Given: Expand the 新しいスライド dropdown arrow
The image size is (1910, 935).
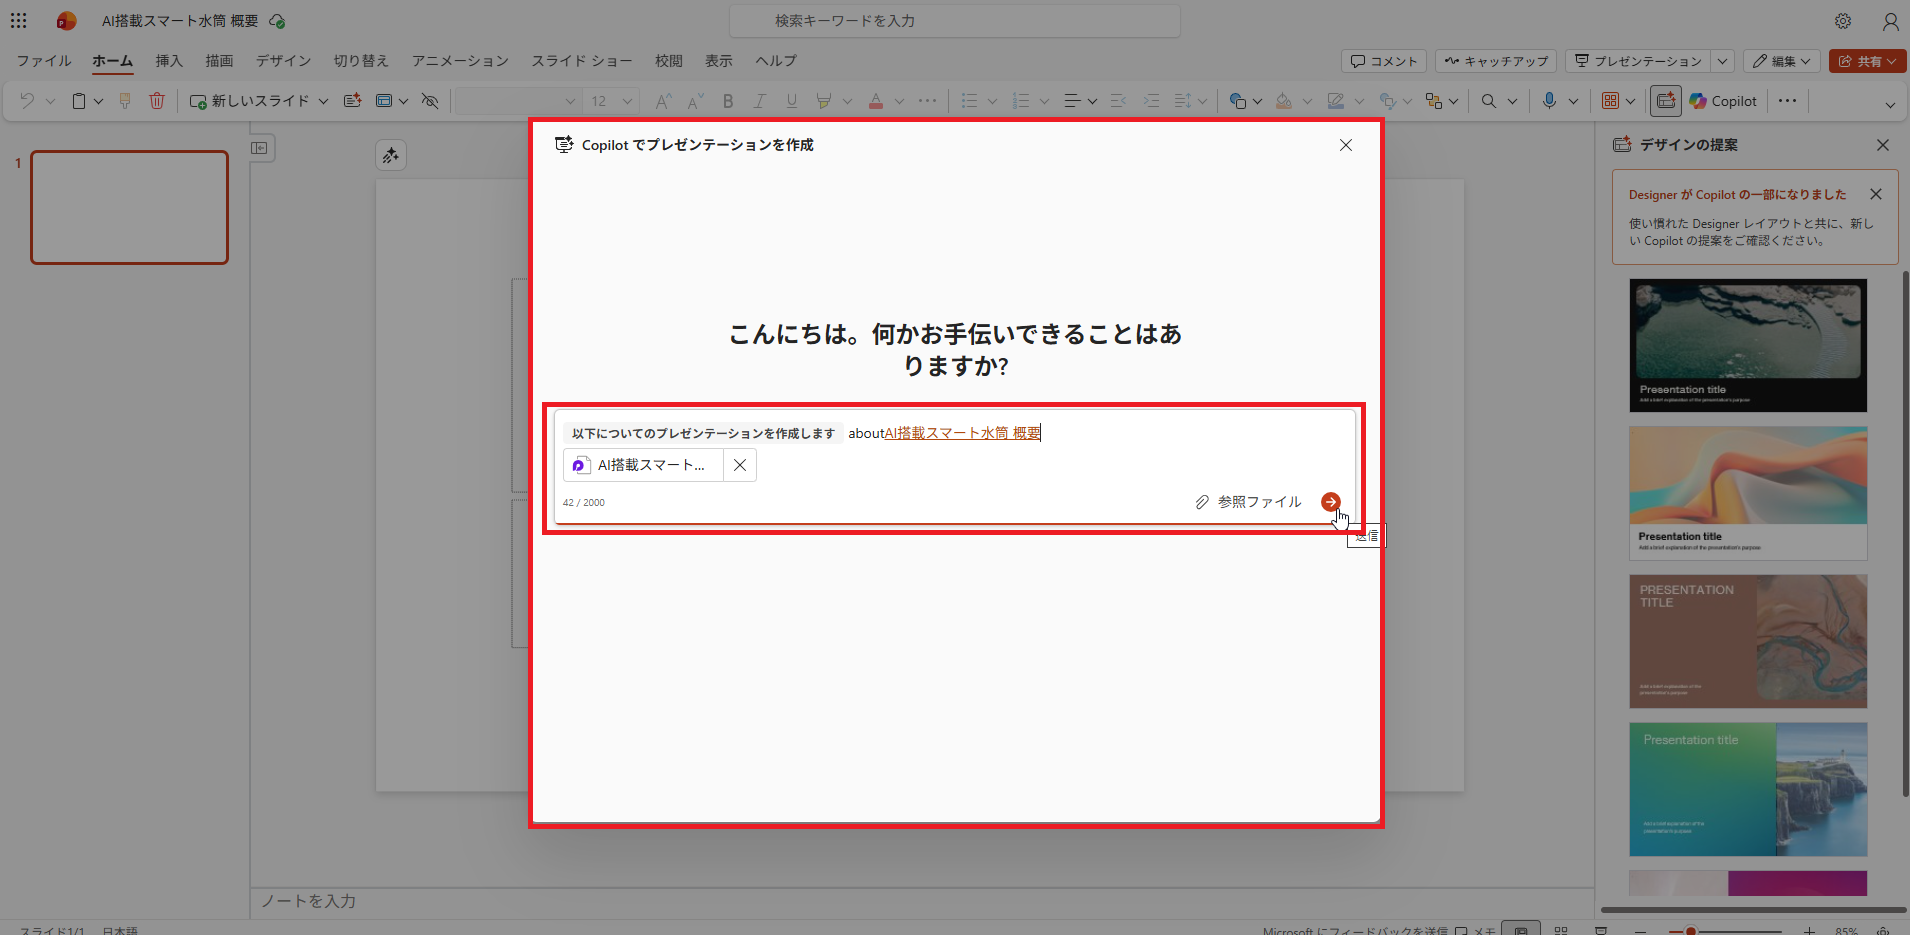Looking at the screenshot, I should (322, 100).
